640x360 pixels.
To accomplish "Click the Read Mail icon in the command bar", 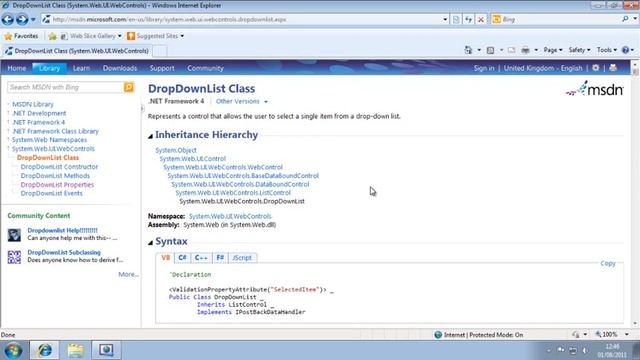I will (x=511, y=50).
